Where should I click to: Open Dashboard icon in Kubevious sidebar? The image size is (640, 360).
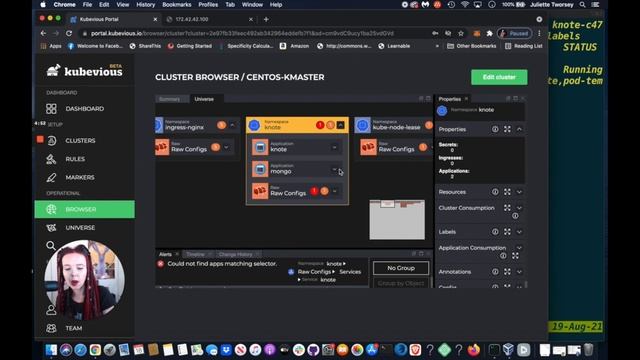pos(51,109)
